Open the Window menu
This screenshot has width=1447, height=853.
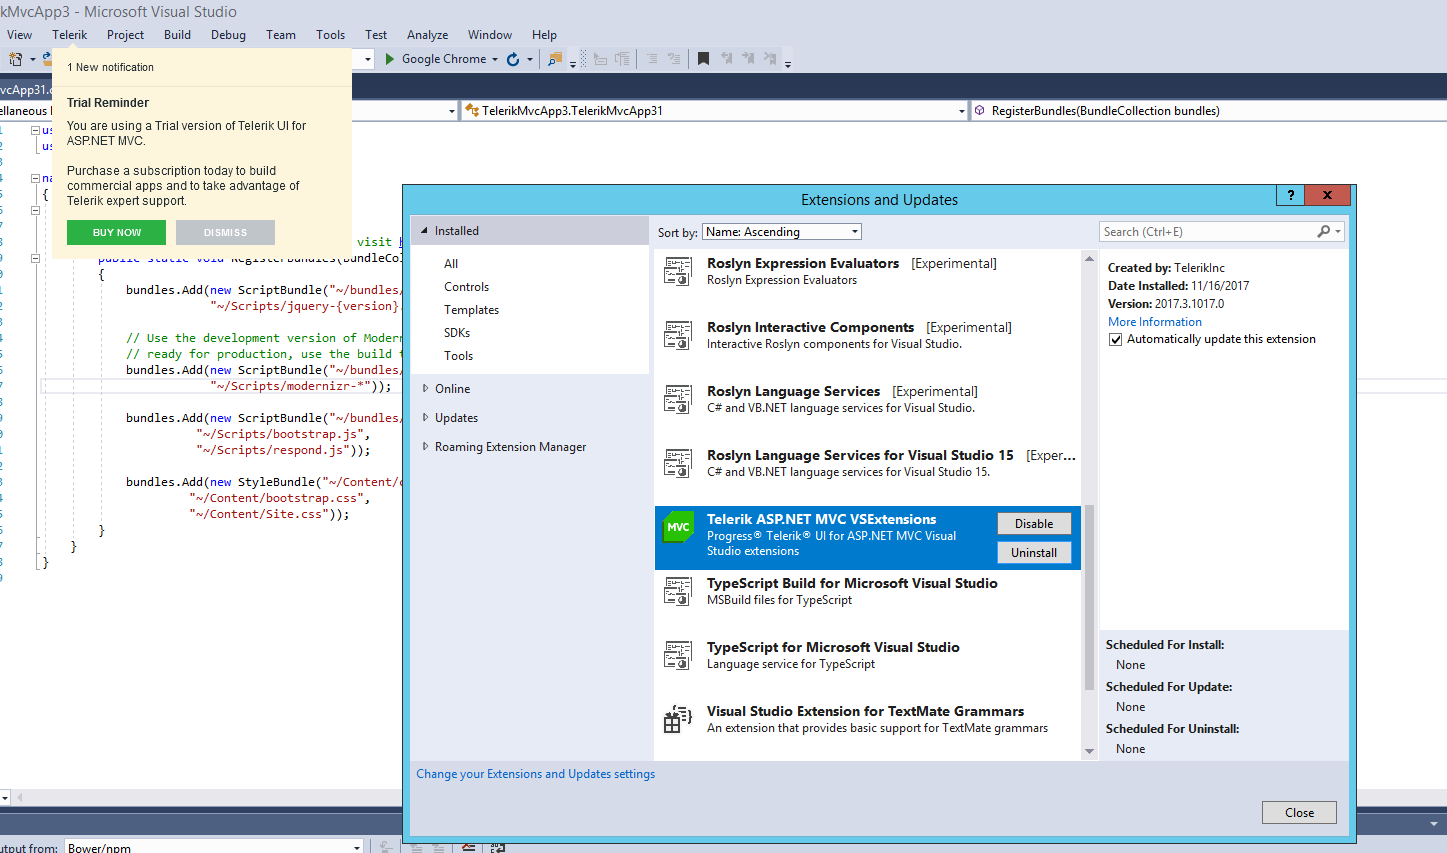[x=490, y=35]
